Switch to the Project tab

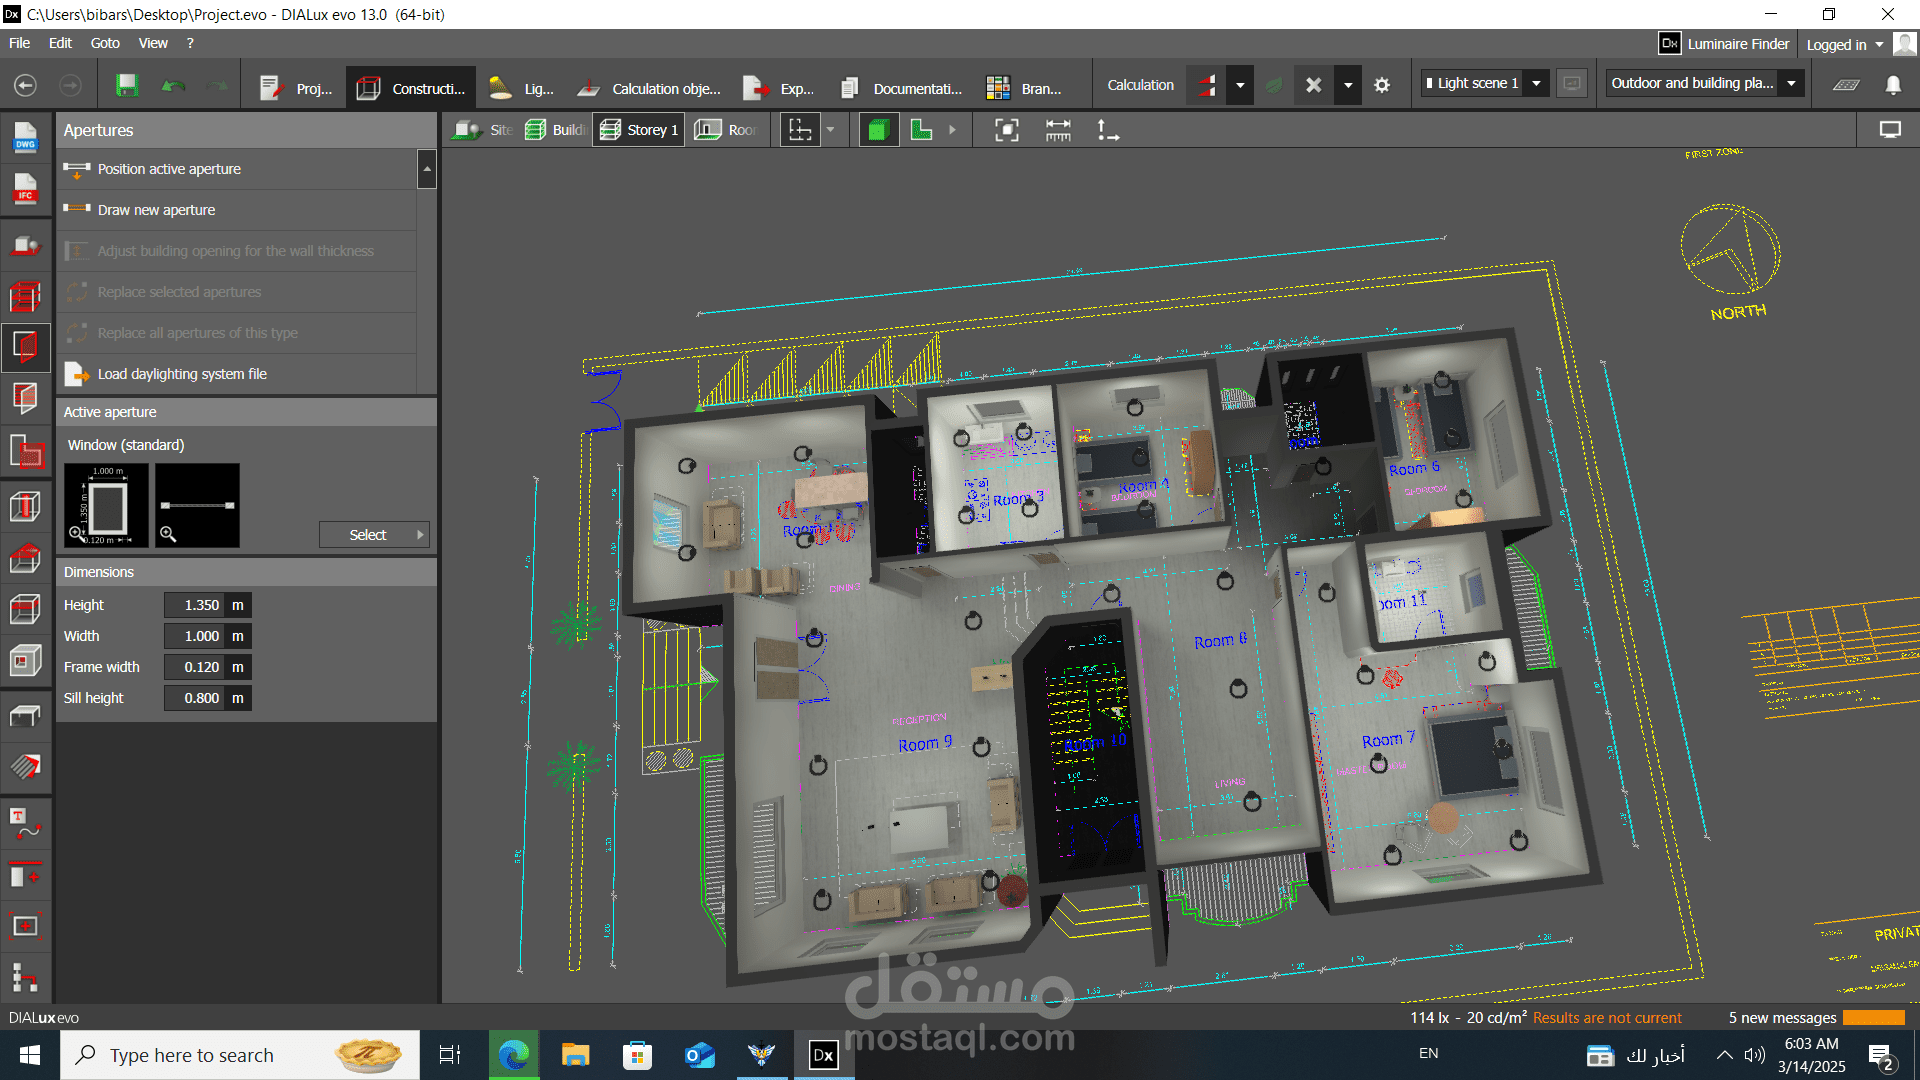pos(295,88)
